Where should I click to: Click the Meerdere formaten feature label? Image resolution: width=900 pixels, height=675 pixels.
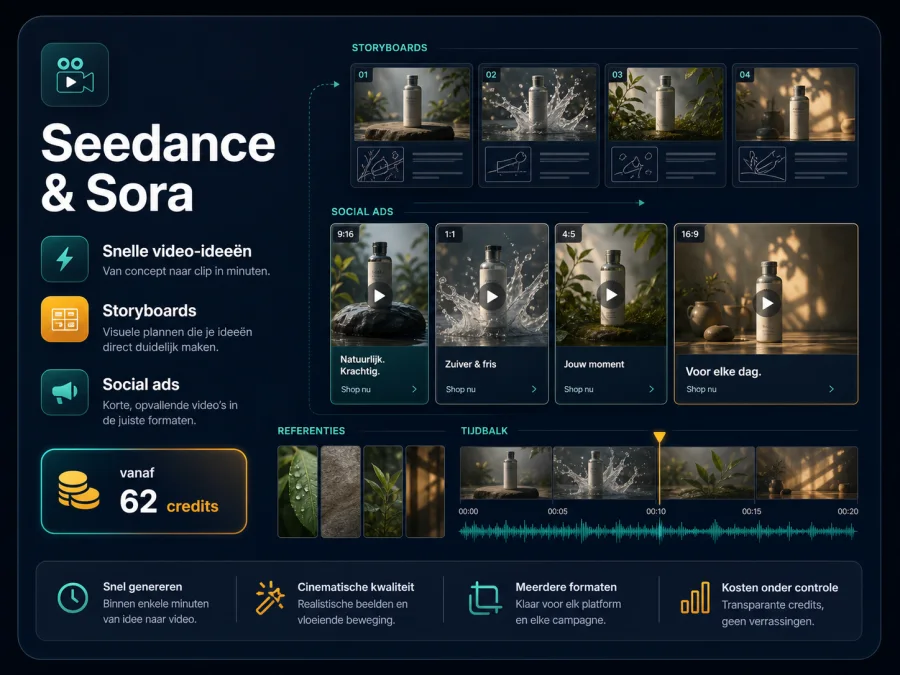[x=566, y=587]
